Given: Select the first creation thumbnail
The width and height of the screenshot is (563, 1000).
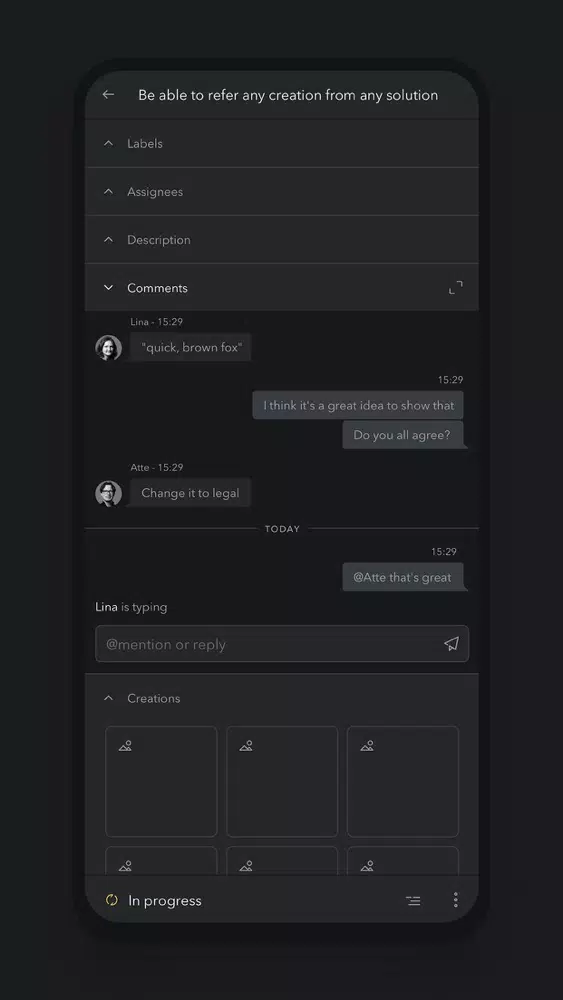Looking at the screenshot, I should click(x=161, y=781).
